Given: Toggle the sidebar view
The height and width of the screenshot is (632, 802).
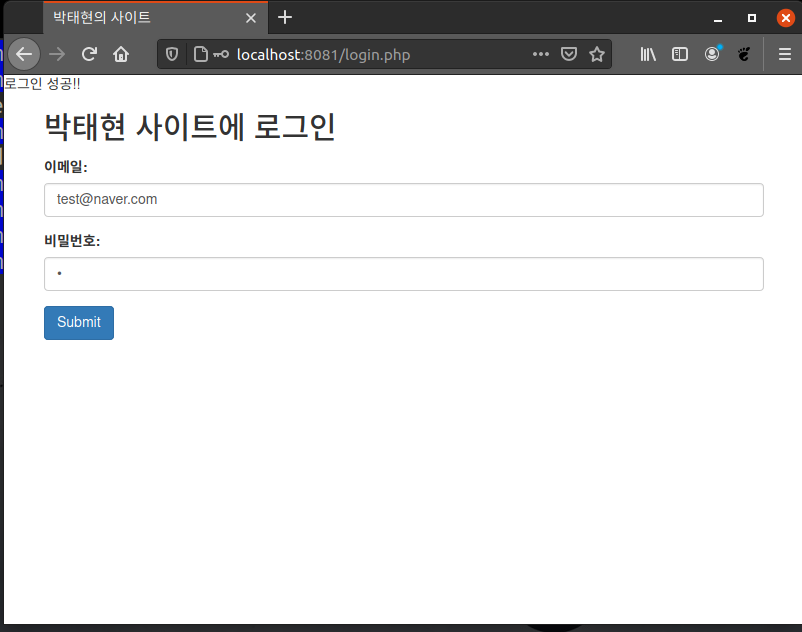Looking at the screenshot, I should coord(680,54).
